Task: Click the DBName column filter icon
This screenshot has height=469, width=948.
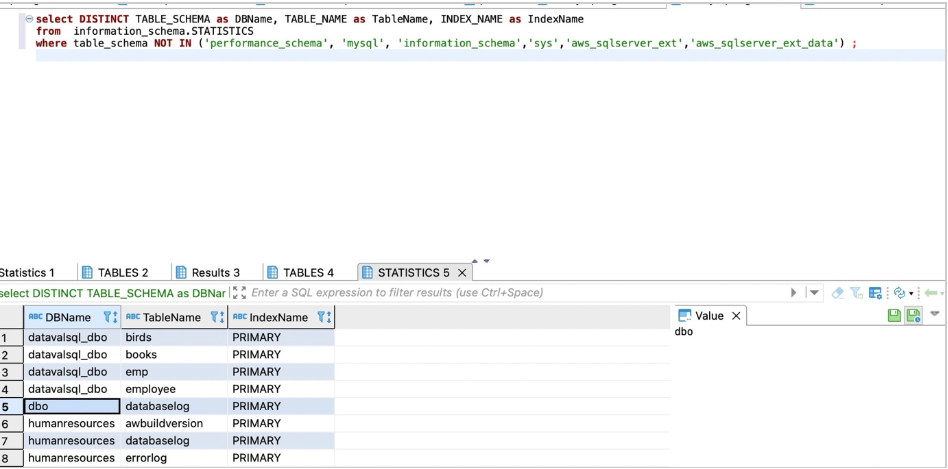Action: (110, 317)
